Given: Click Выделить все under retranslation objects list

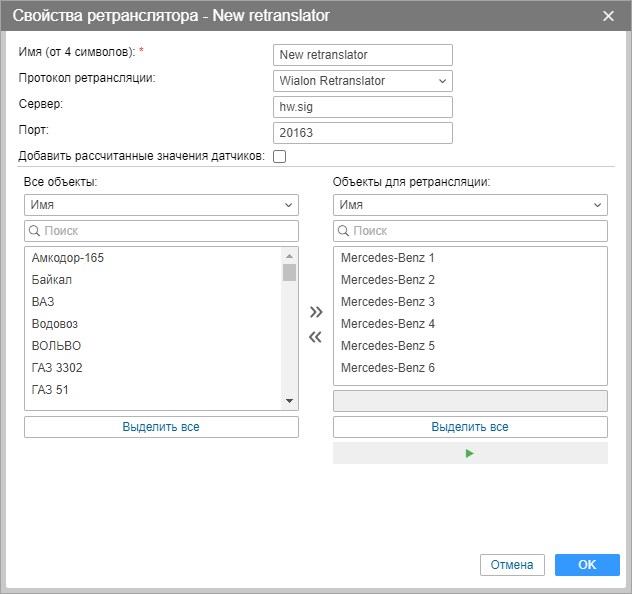Looking at the screenshot, I should pyautogui.click(x=470, y=427).
